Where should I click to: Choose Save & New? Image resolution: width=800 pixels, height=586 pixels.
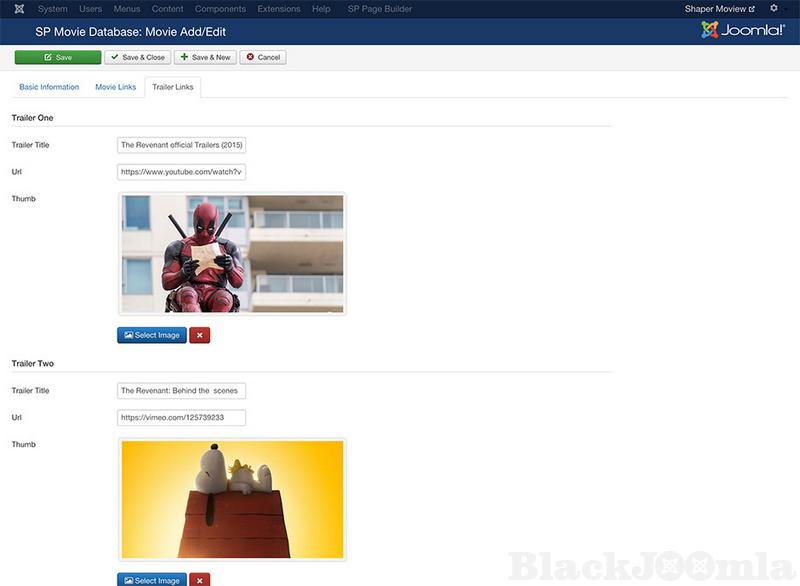tap(205, 57)
